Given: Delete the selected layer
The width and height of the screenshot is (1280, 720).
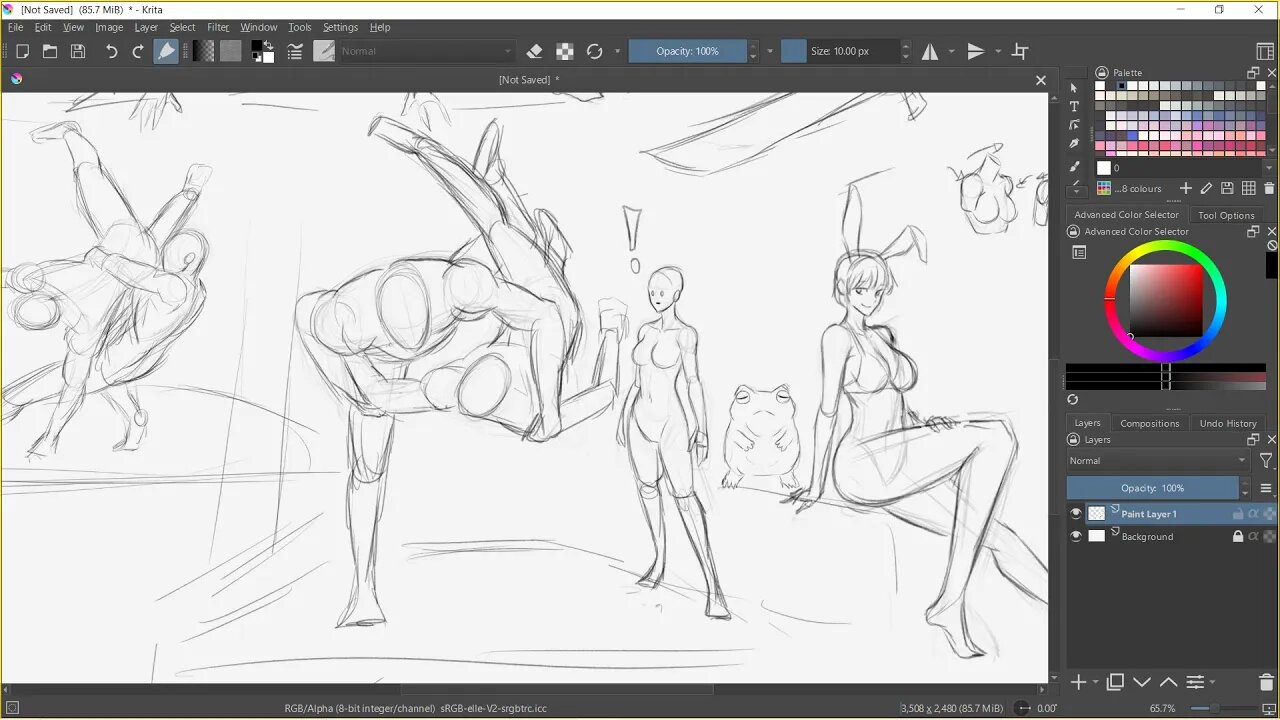Looking at the screenshot, I should click(1268, 683).
